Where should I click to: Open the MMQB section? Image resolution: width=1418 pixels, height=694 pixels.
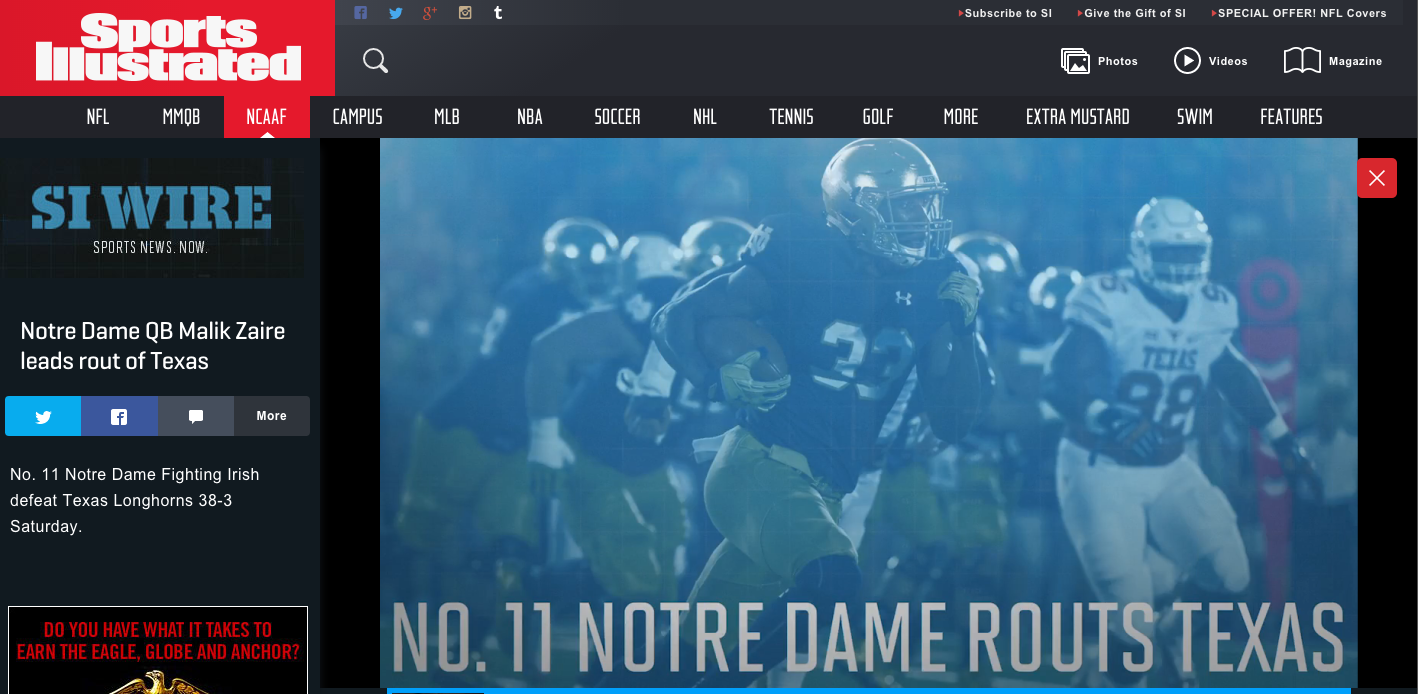[181, 117]
